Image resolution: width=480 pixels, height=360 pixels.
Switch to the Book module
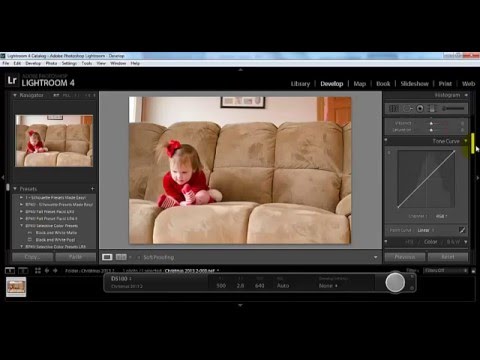(383, 84)
